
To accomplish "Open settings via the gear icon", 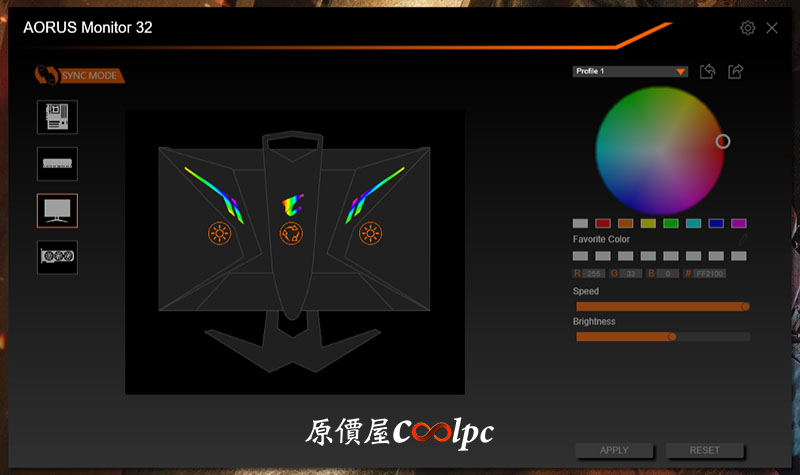I will (x=747, y=28).
